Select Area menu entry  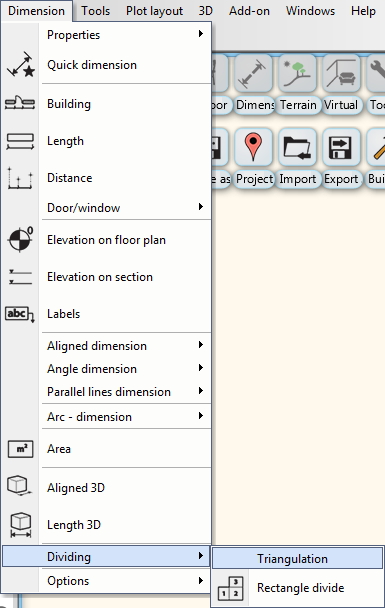pyautogui.click(x=107, y=449)
